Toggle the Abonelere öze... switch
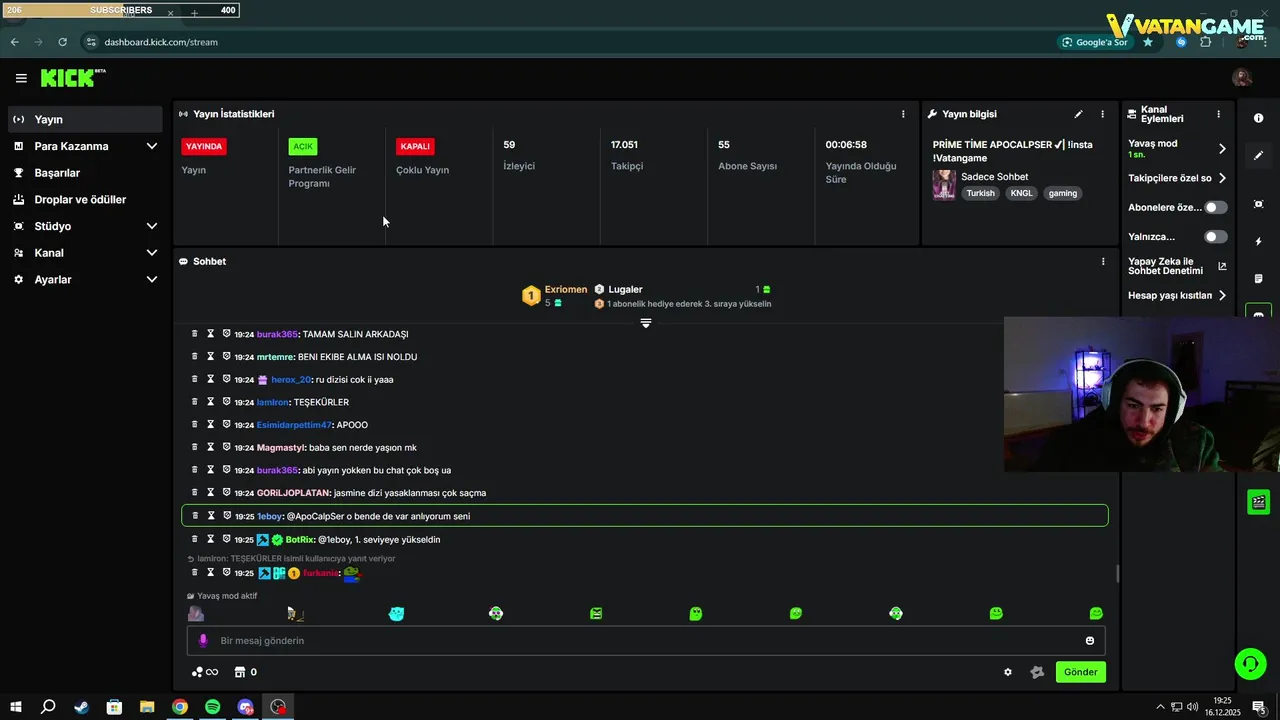The width and height of the screenshot is (1280, 720). (1216, 207)
